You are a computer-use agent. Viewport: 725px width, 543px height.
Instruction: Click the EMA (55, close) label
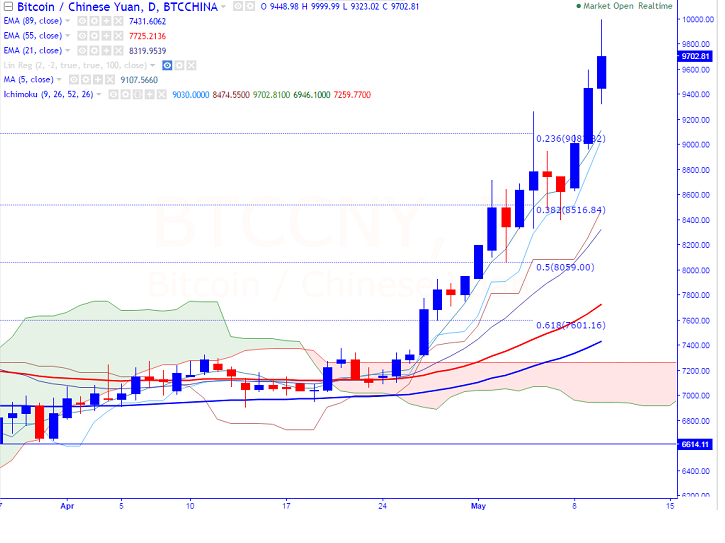pos(33,36)
